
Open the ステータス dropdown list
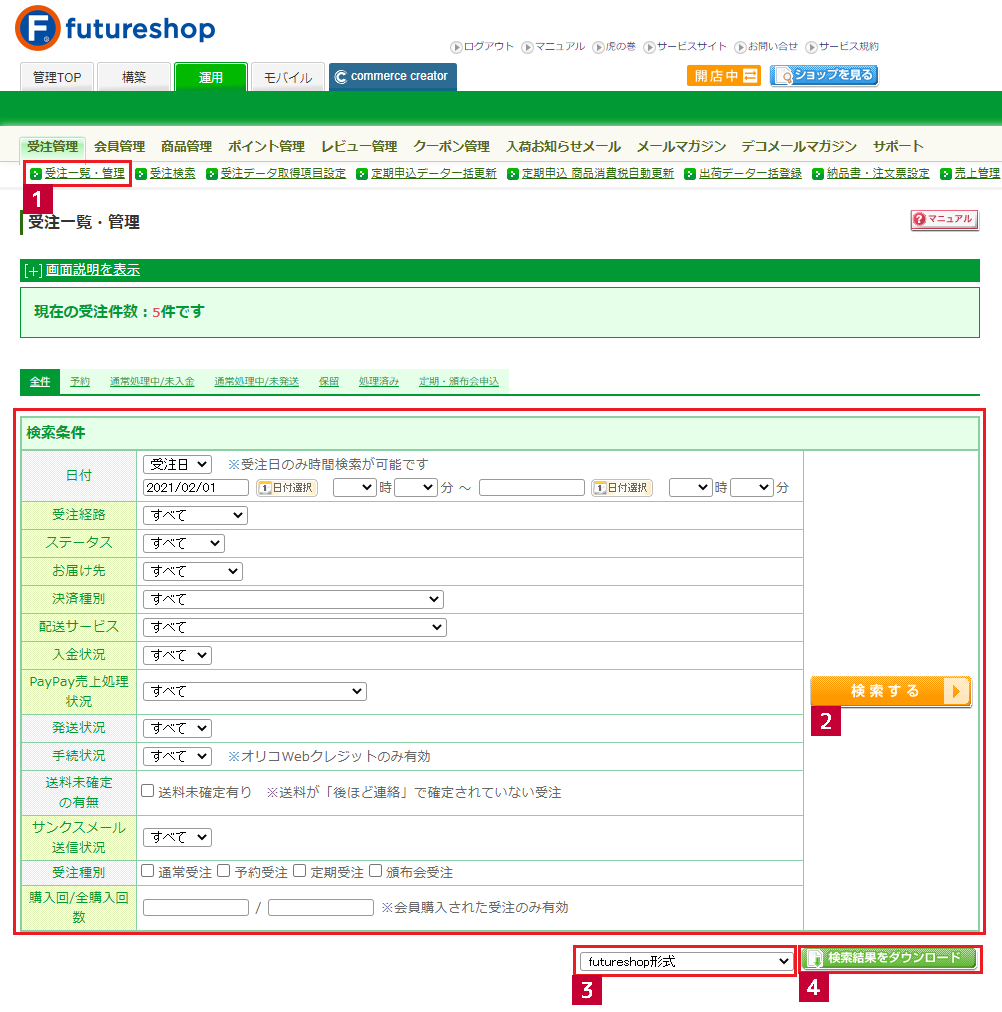coord(184,543)
